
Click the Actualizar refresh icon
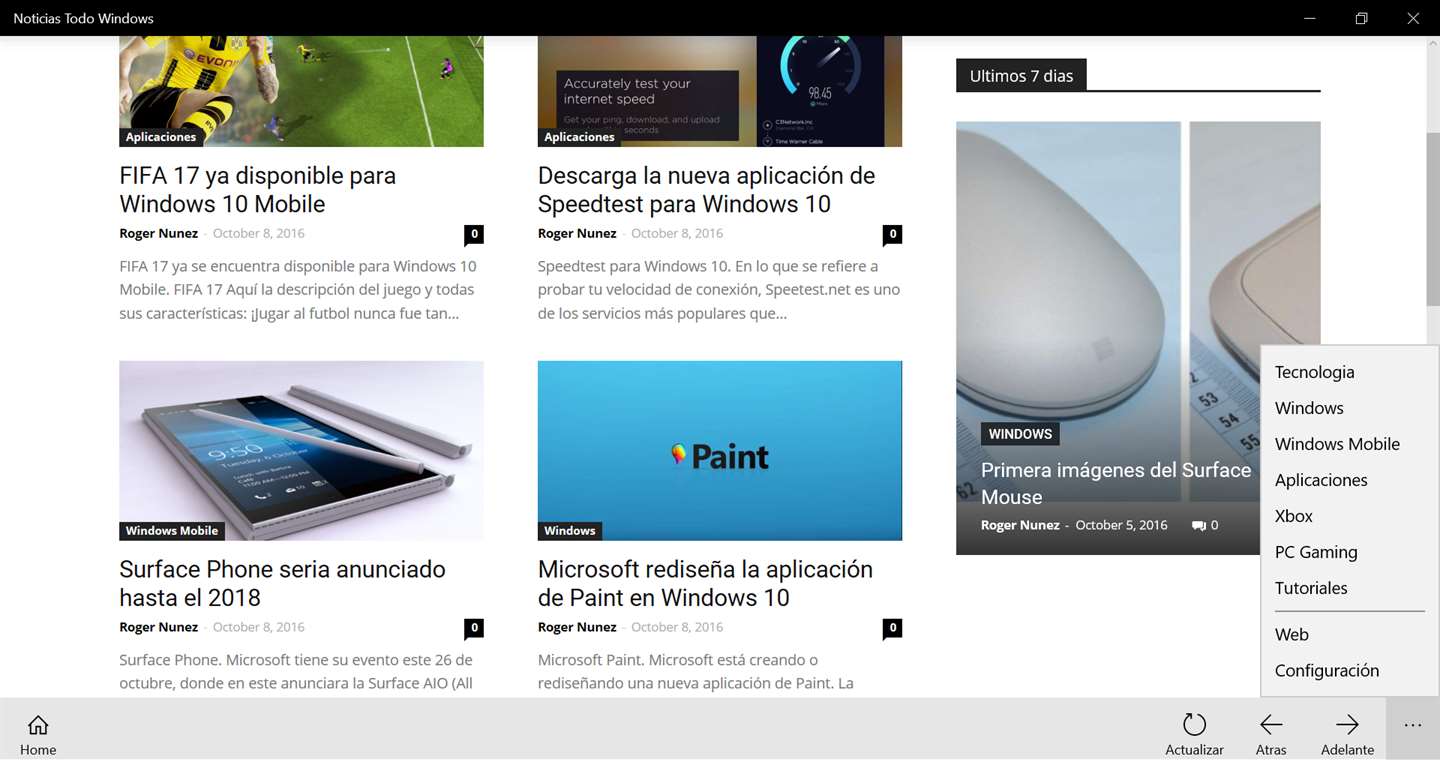tap(1194, 724)
